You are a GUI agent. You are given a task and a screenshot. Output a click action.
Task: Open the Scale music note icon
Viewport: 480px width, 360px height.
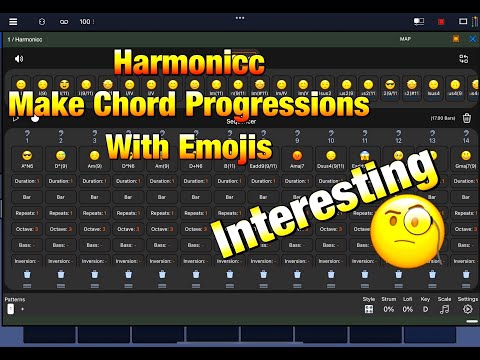coord(444,309)
